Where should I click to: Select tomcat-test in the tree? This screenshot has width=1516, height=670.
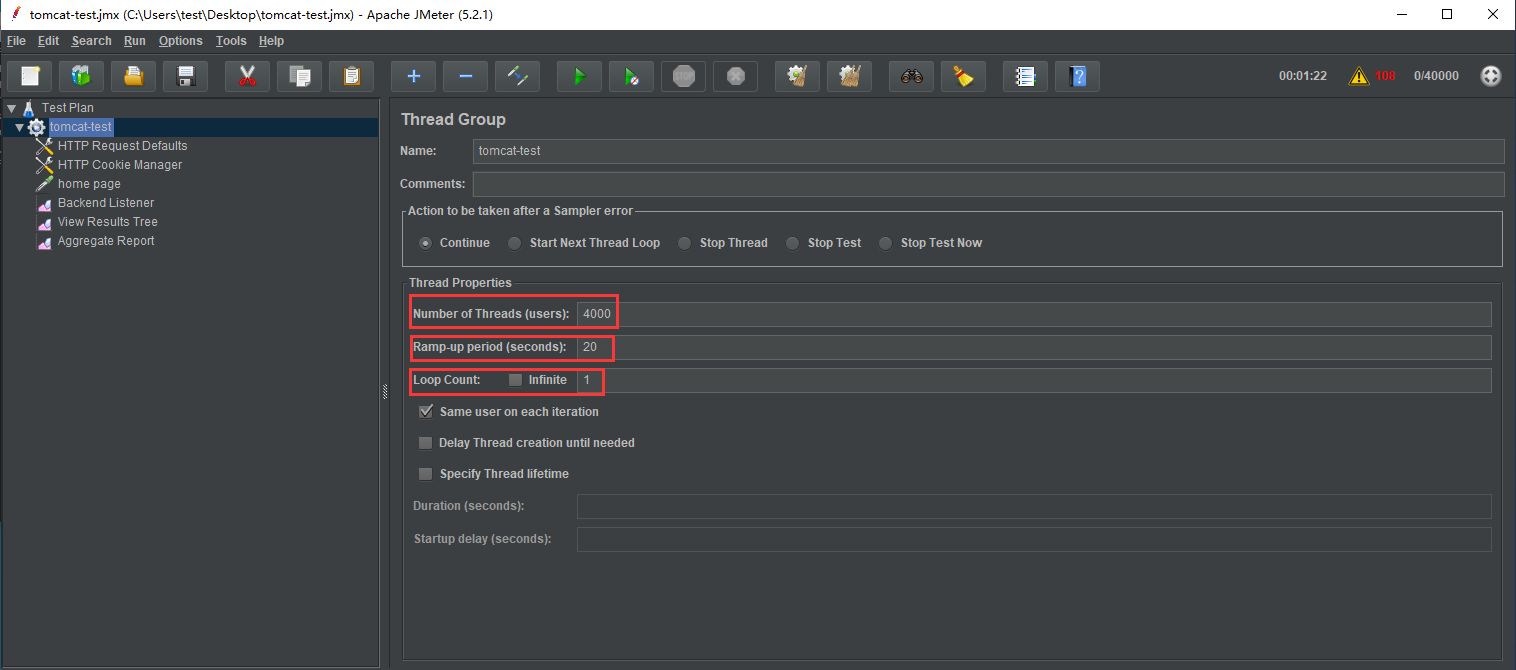(x=81, y=127)
